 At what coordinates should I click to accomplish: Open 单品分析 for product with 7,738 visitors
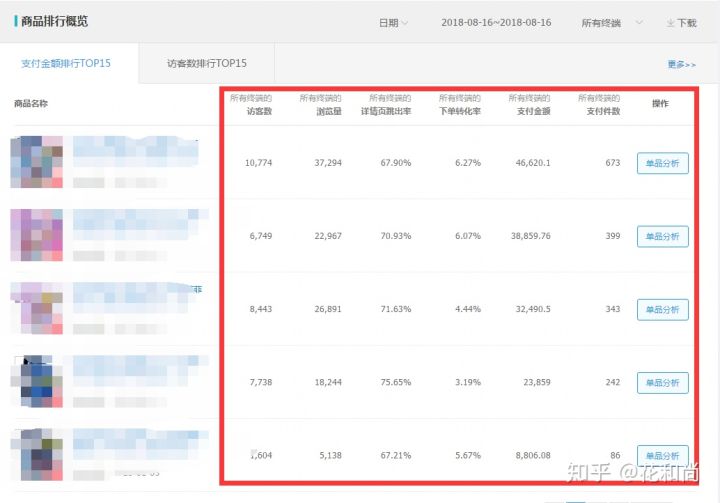pyautogui.click(x=662, y=383)
